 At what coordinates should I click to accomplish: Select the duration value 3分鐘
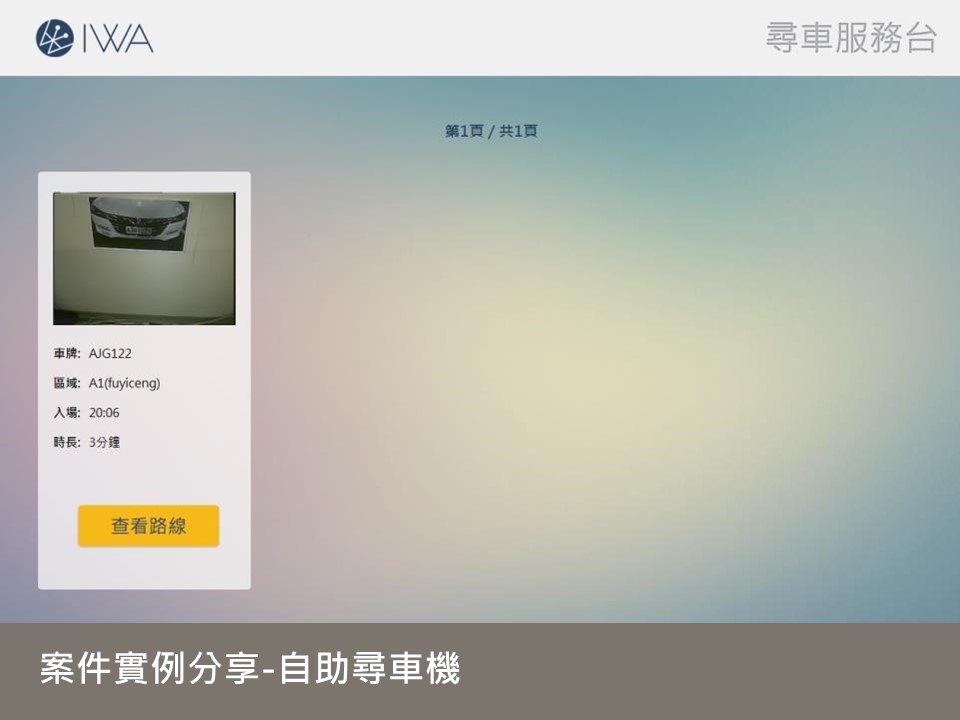[105, 442]
